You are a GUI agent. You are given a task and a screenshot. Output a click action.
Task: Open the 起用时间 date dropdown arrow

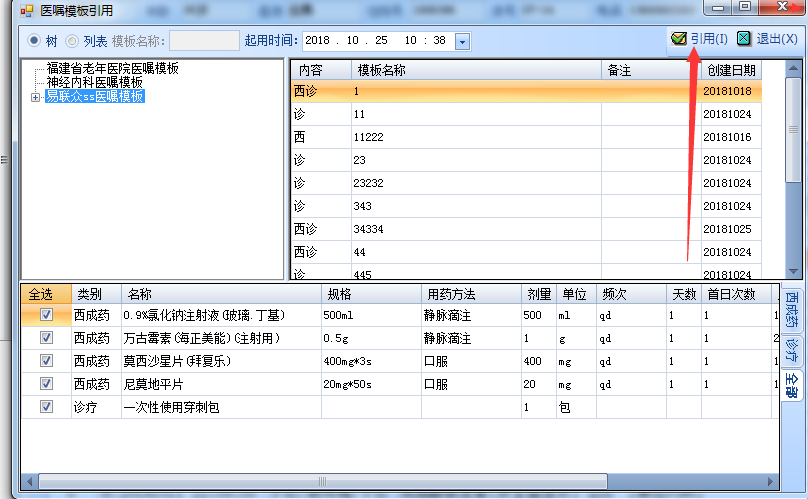click(462, 41)
